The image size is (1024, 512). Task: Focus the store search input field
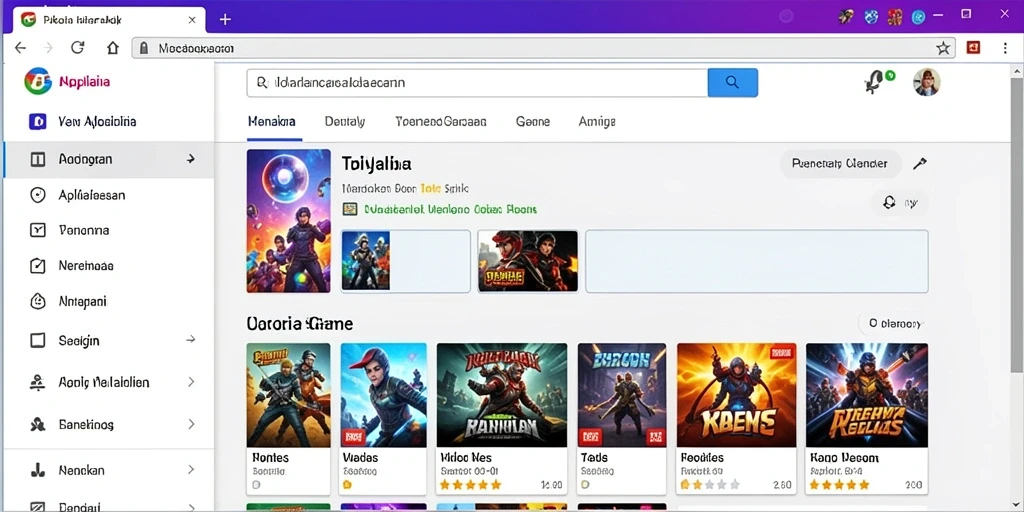pos(477,82)
